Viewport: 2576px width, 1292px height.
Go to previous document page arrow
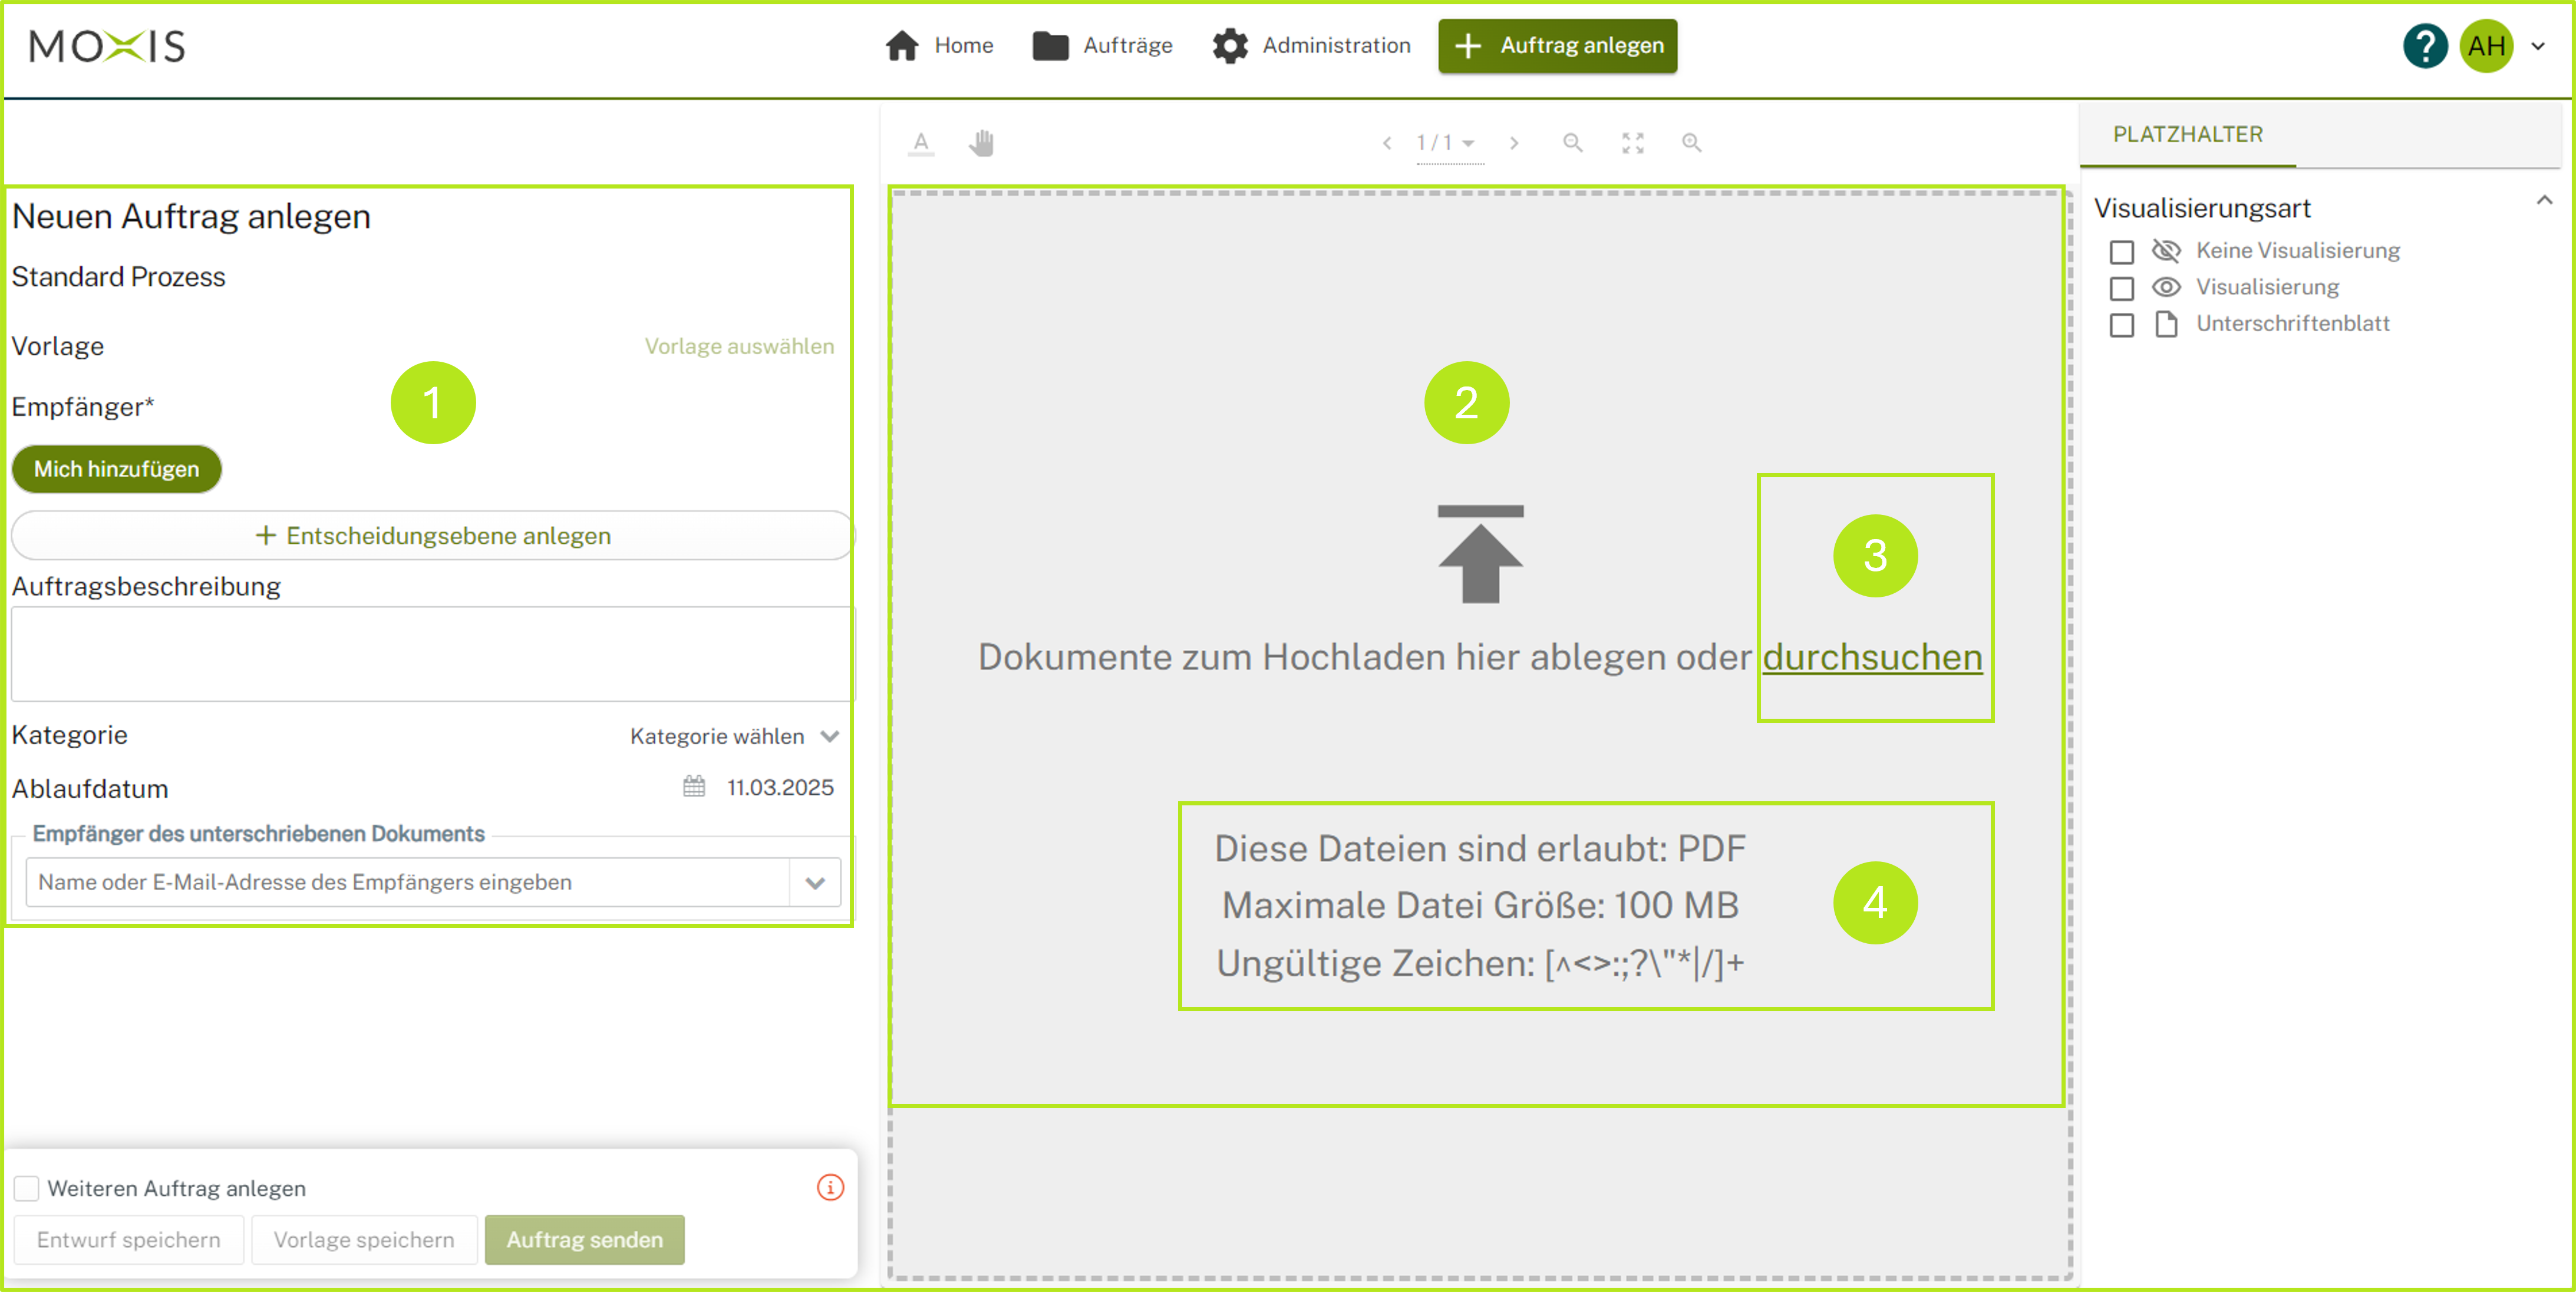coord(1387,143)
